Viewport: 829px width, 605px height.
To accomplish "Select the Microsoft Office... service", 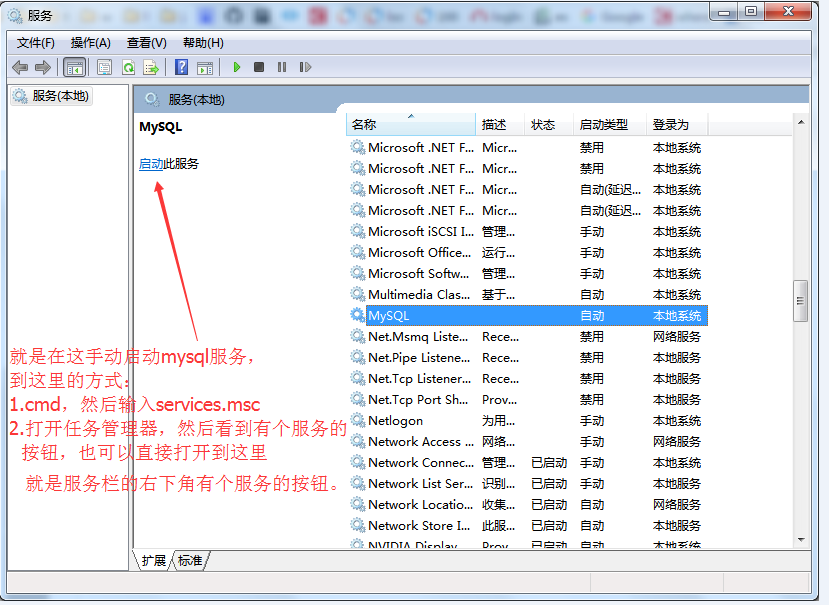I will pos(529,252).
